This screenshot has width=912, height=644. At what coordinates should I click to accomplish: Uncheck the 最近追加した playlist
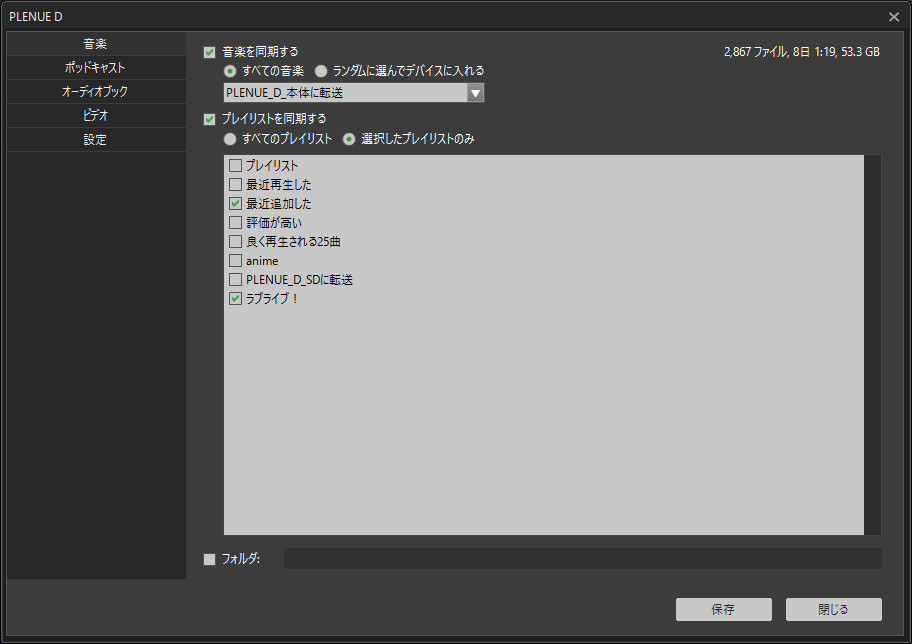coord(236,204)
